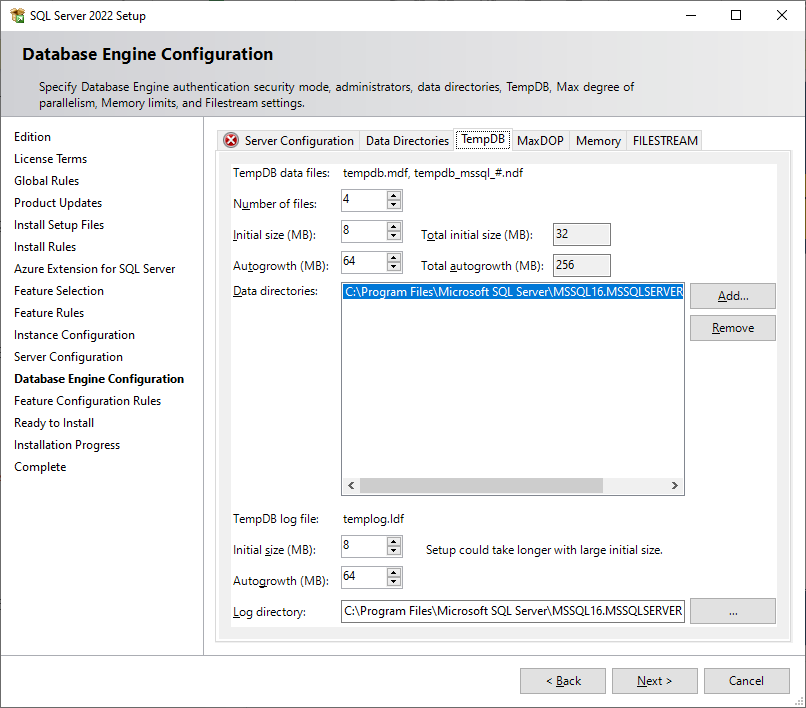Select the Total autogrowth (MB) field
The height and width of the screenshot is (708, 806).
pos(581,265)
